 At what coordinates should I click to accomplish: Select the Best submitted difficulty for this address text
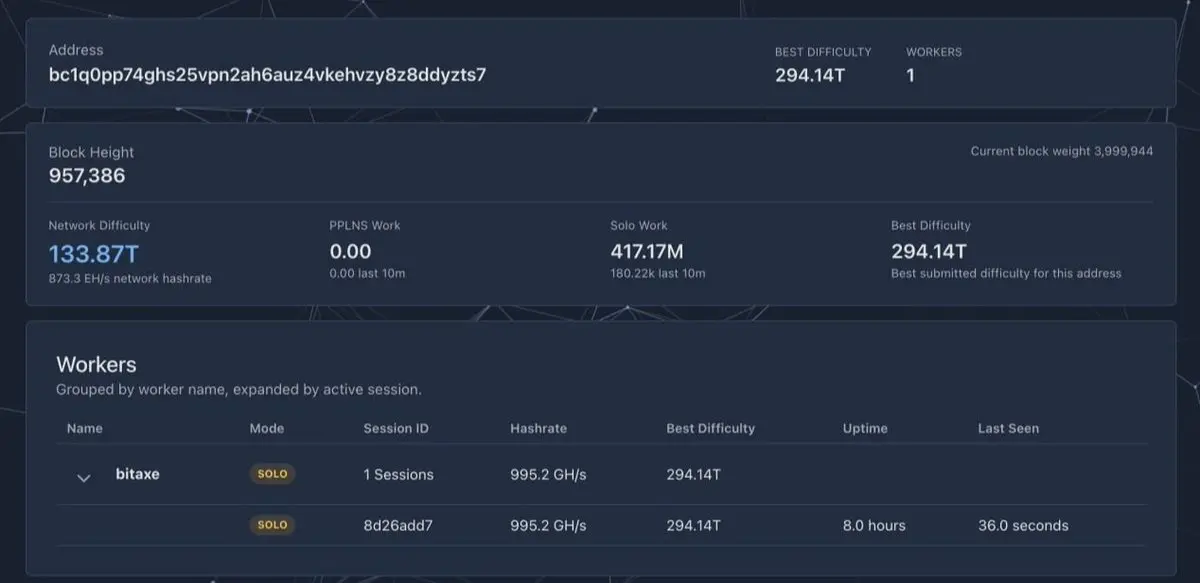[x=1006, y=273]
